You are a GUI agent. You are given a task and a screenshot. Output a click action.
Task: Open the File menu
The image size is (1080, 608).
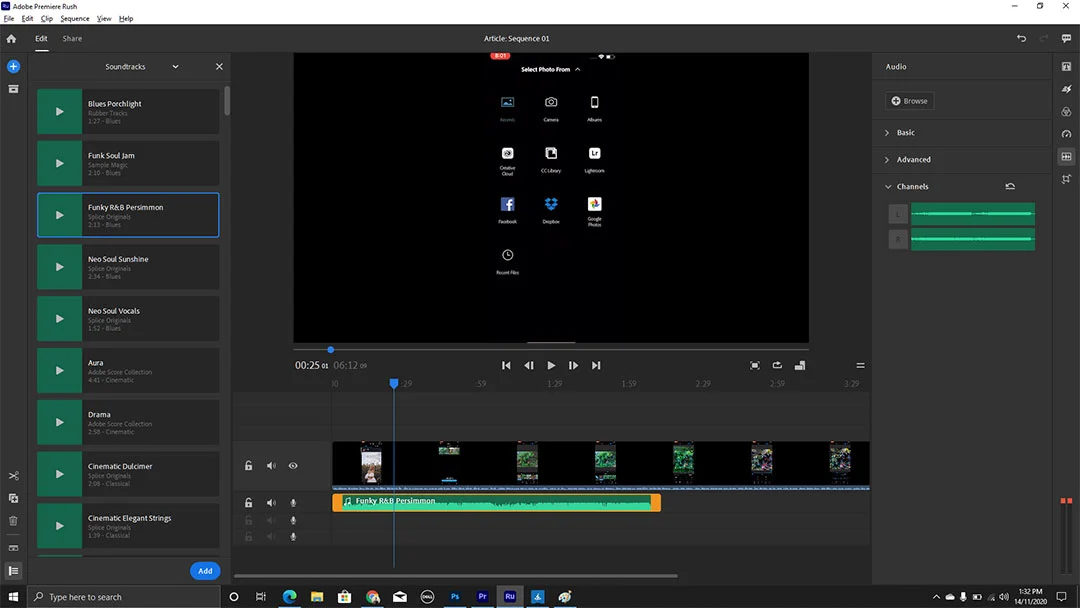(x=9, y=19)
